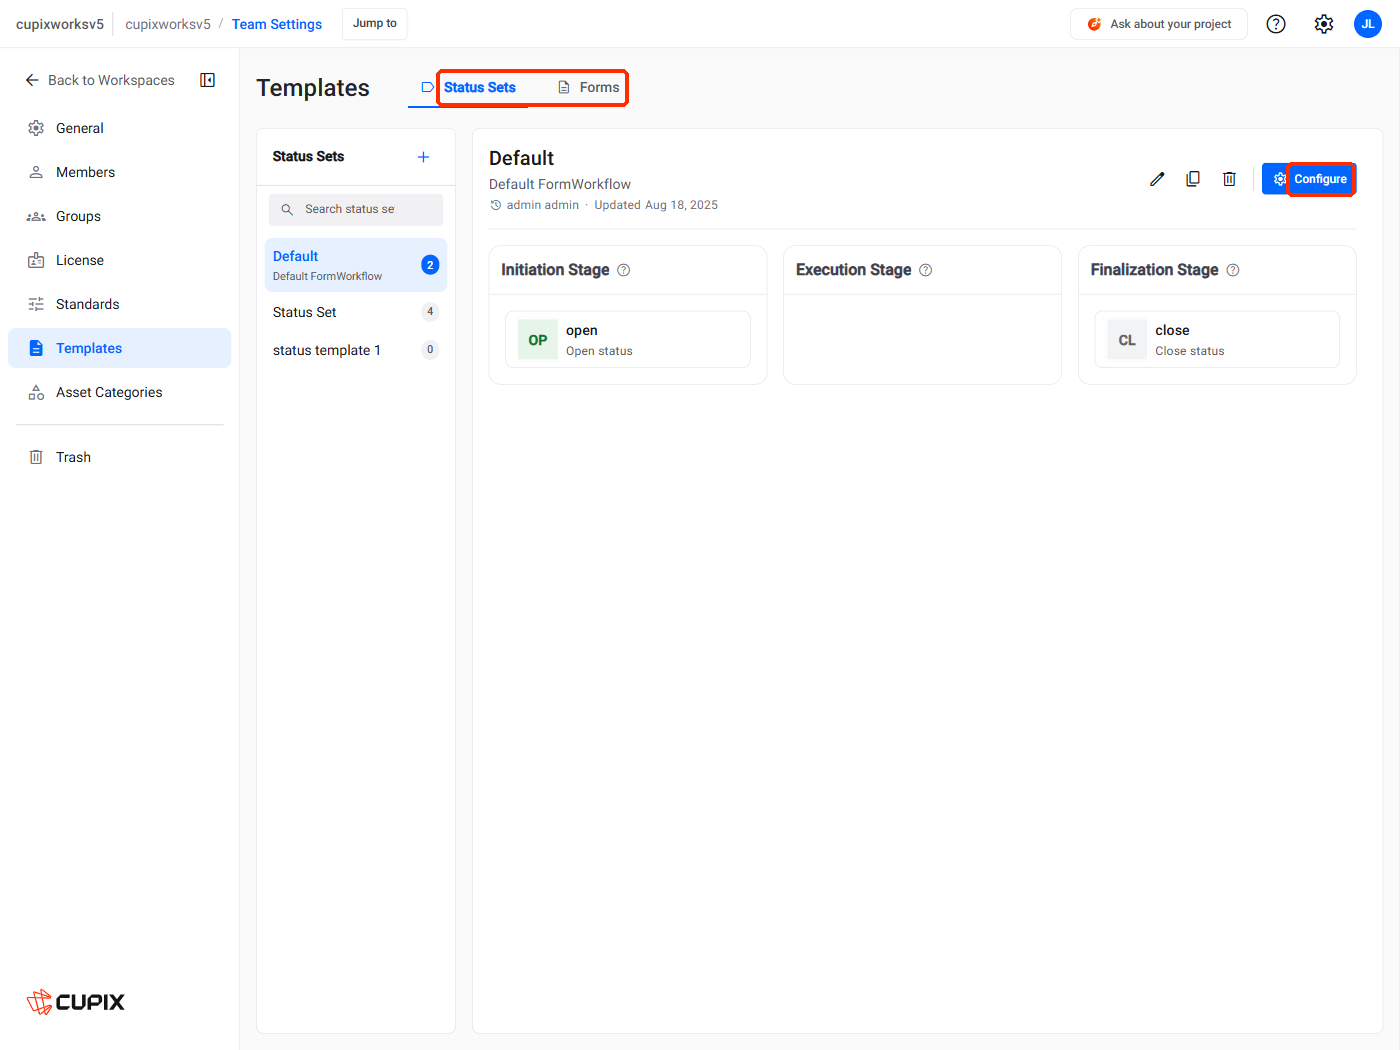Click Ask about your project

point(1159,24)
